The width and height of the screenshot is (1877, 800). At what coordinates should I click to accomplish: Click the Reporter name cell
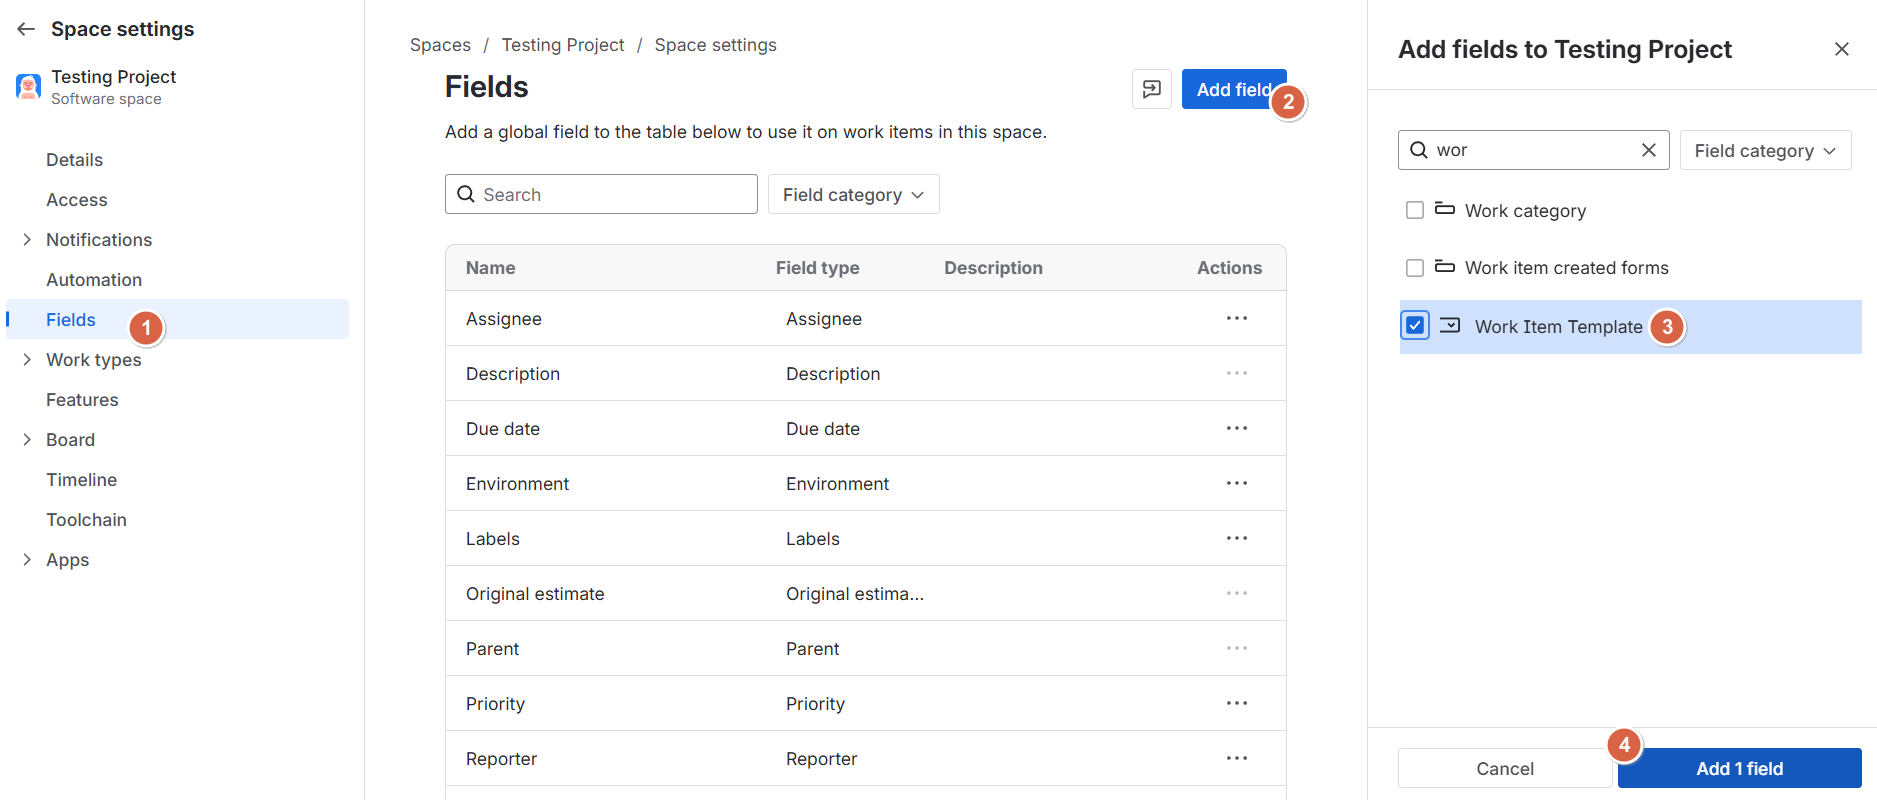[x=501, y=759]
